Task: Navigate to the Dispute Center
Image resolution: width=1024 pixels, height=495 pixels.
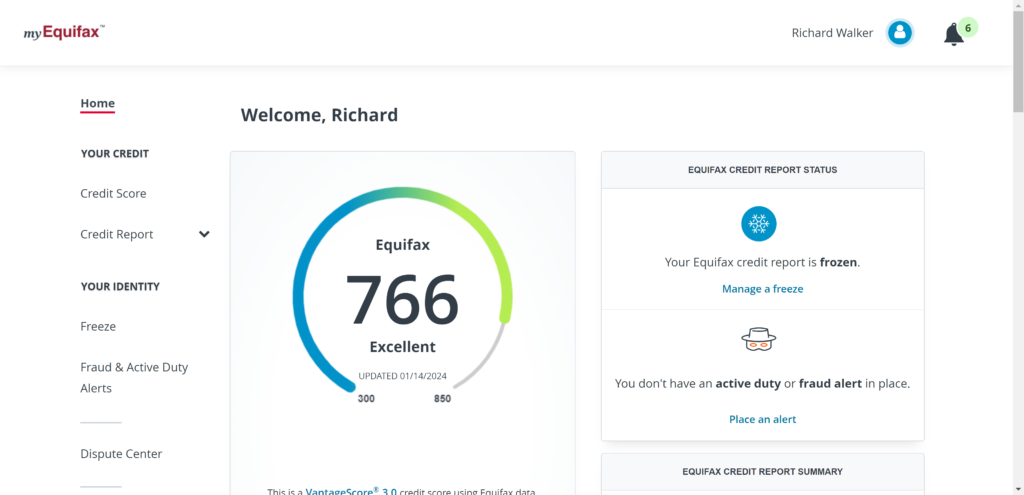Action: pos(121,453)
